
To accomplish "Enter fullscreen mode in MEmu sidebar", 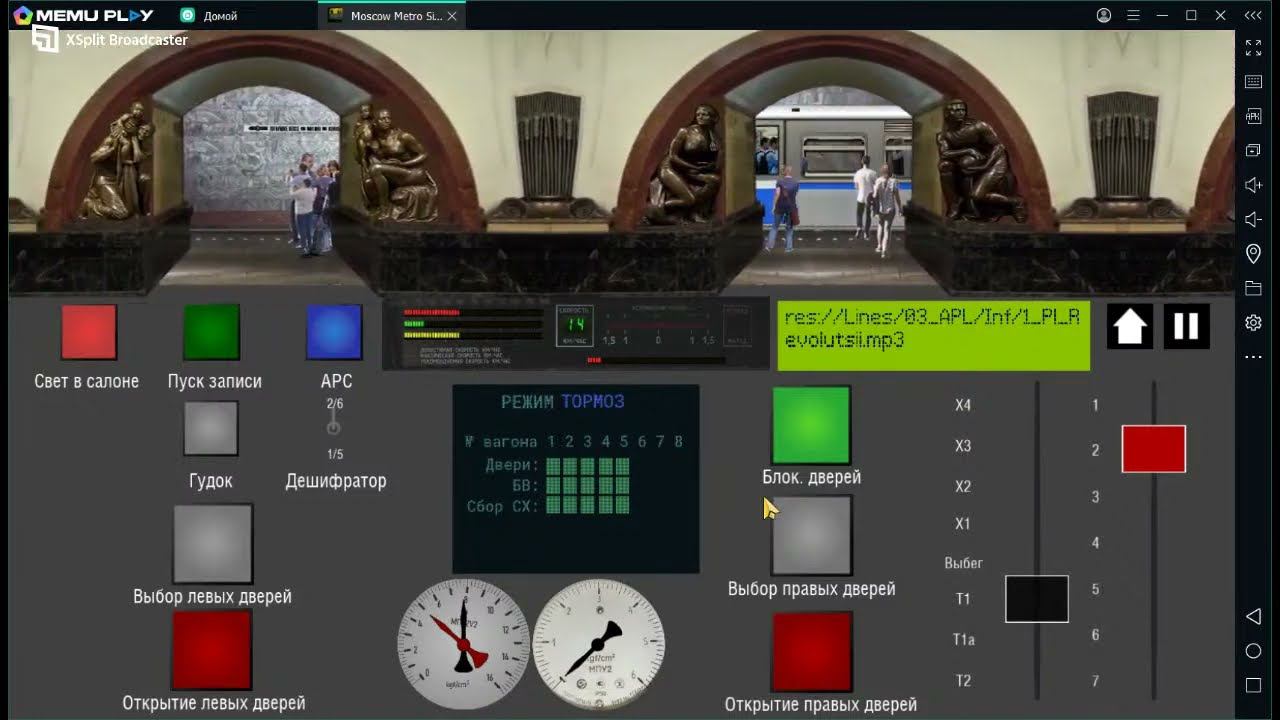I will click(x=1253, y=47).
